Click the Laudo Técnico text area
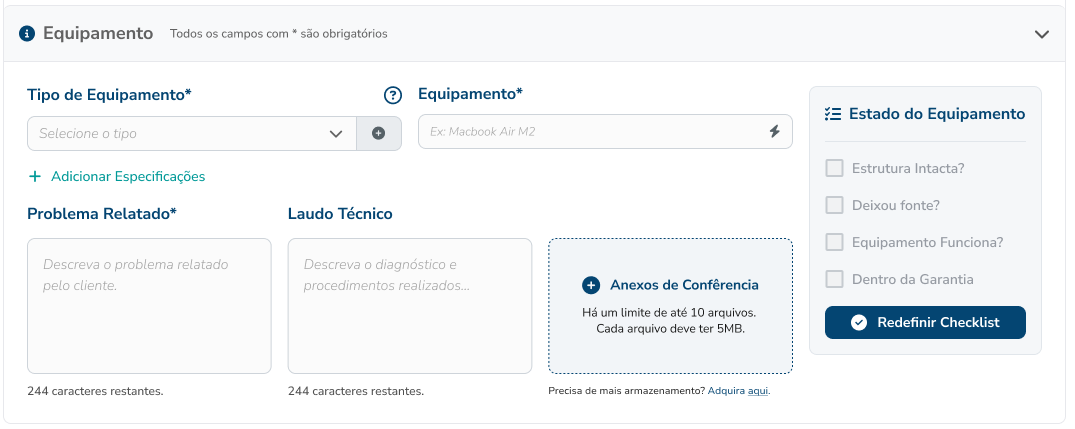Screen dimensions: 1075x429 pos(409,306)
